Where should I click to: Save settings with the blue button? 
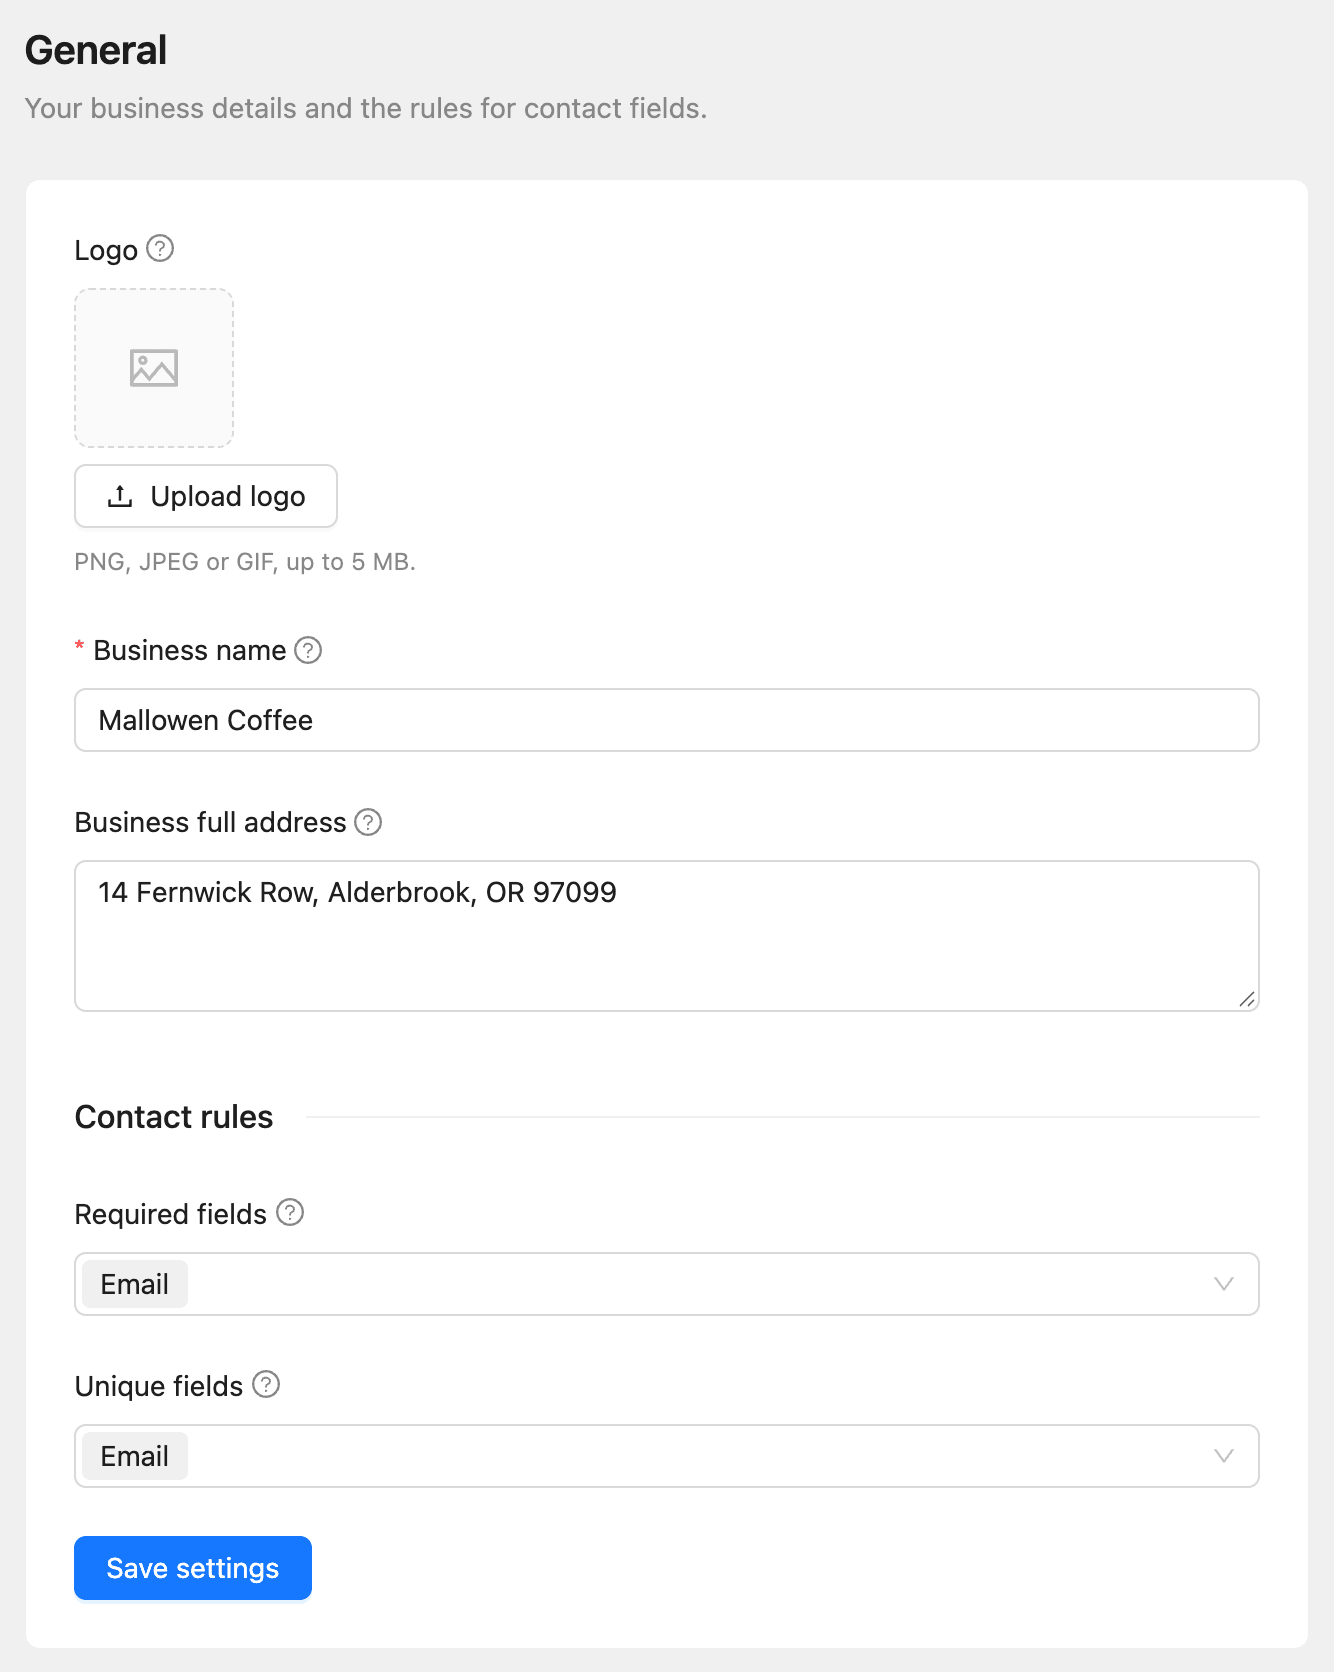(193, 1568)
